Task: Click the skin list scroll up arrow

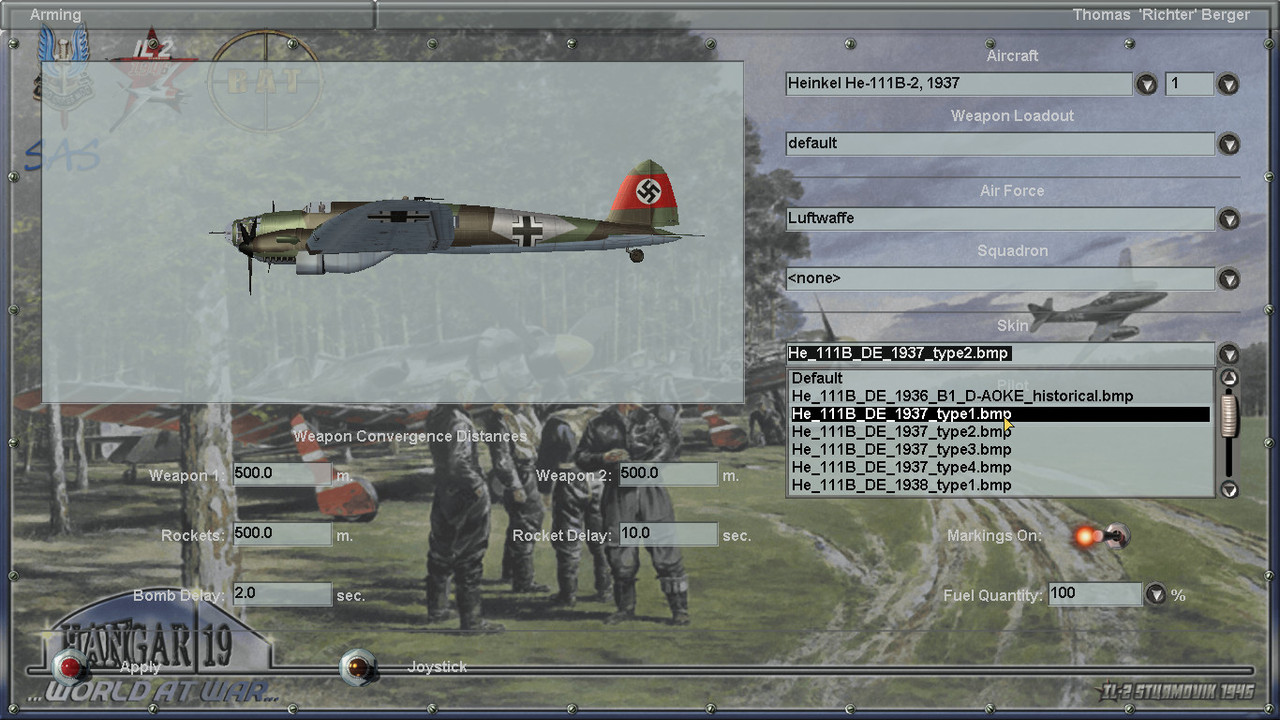Action: pos(1229,378)
